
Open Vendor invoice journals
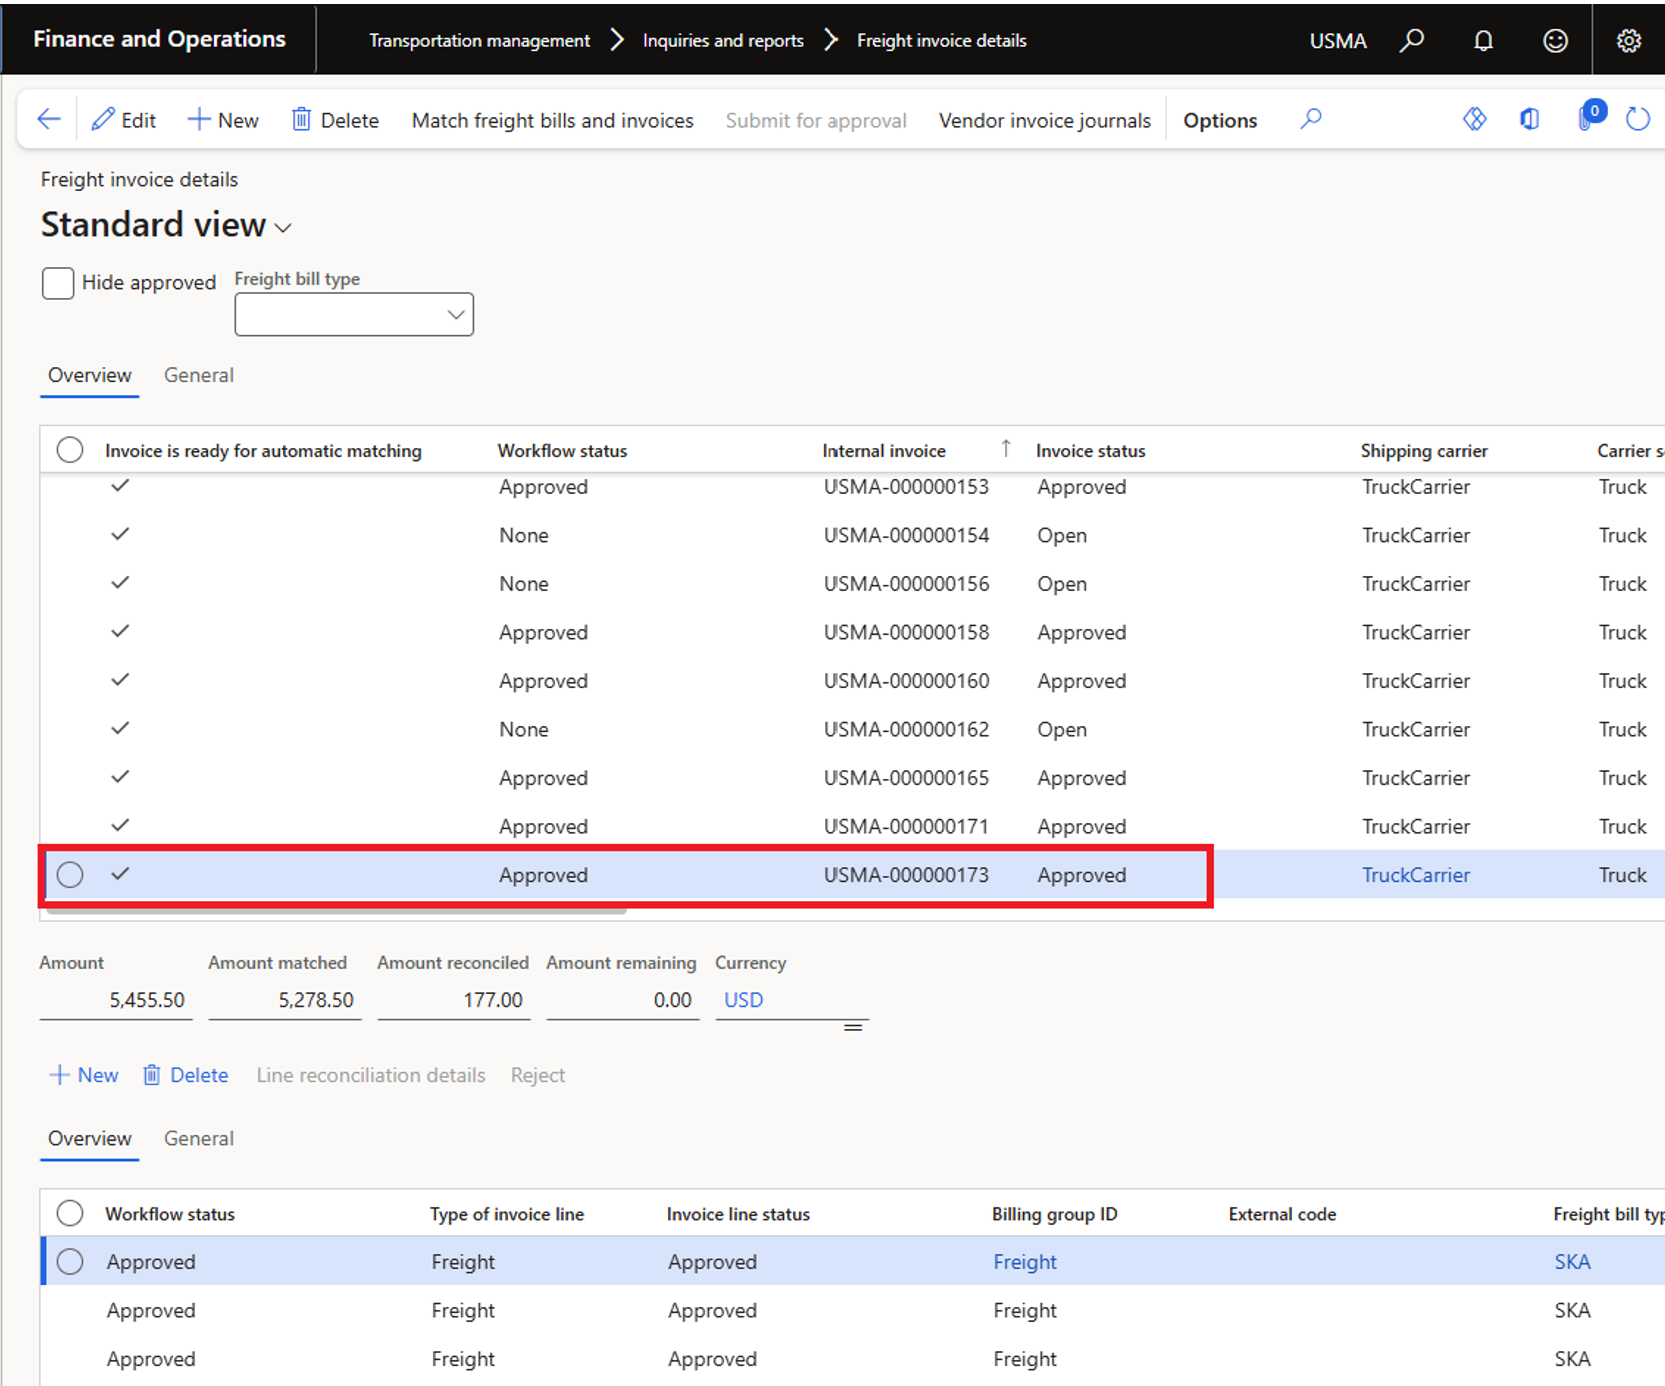point(1044,120)
